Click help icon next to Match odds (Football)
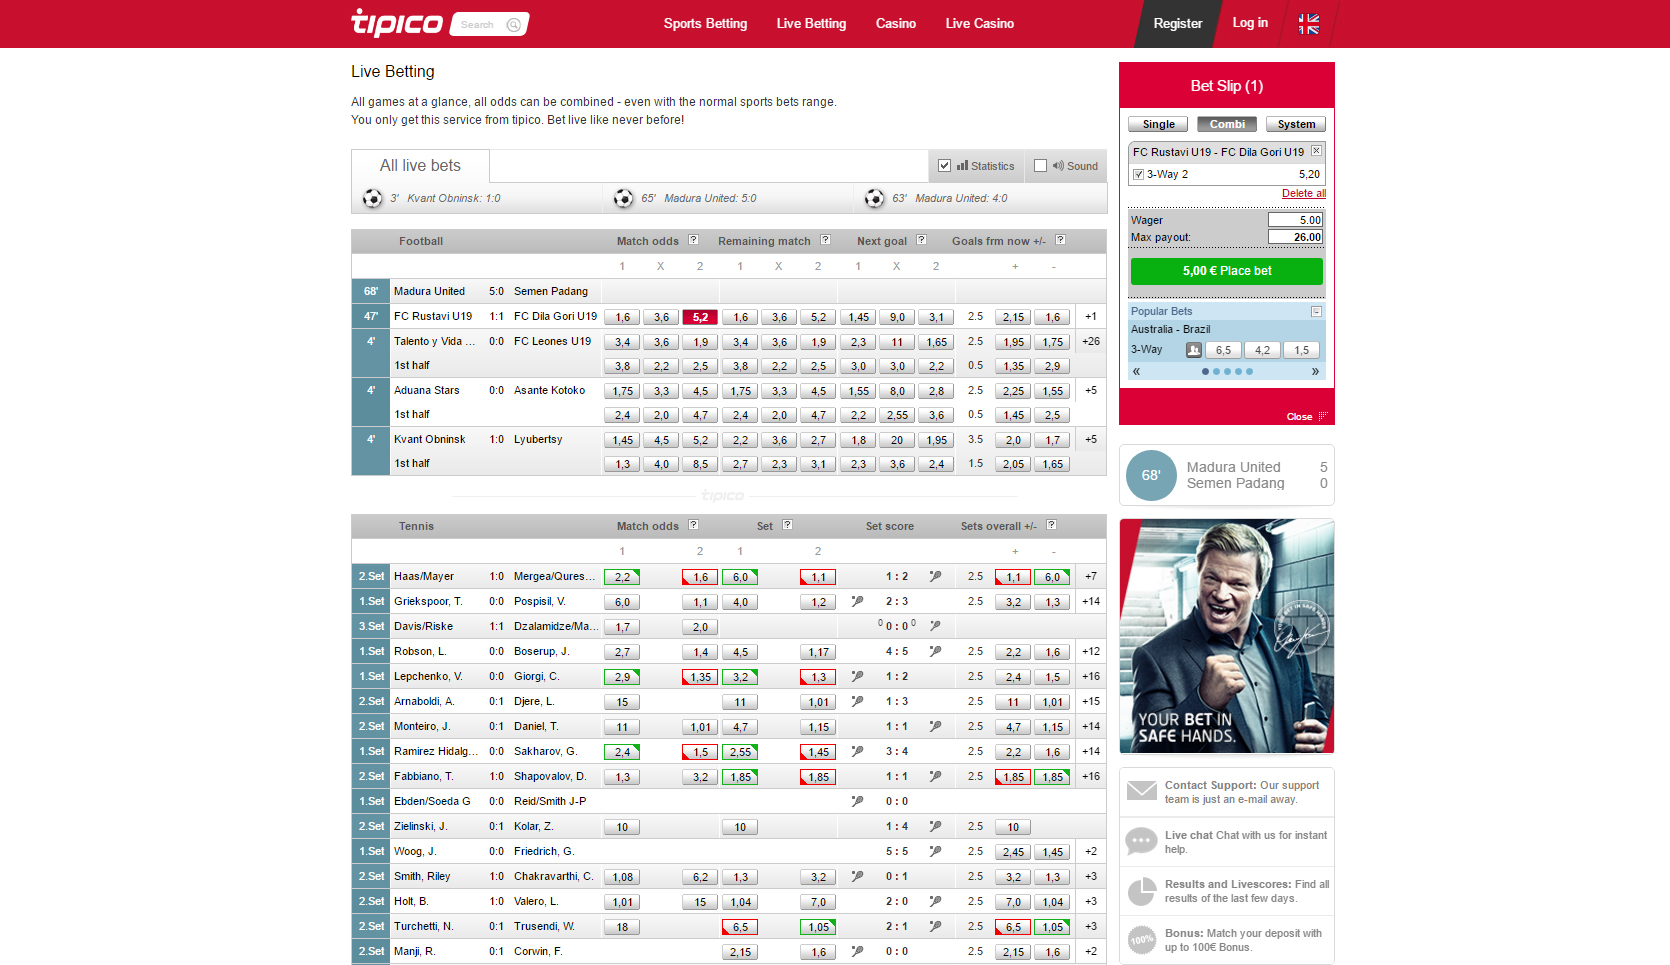This screenshot has height=965, width=1670. click(x=693, y=240)
